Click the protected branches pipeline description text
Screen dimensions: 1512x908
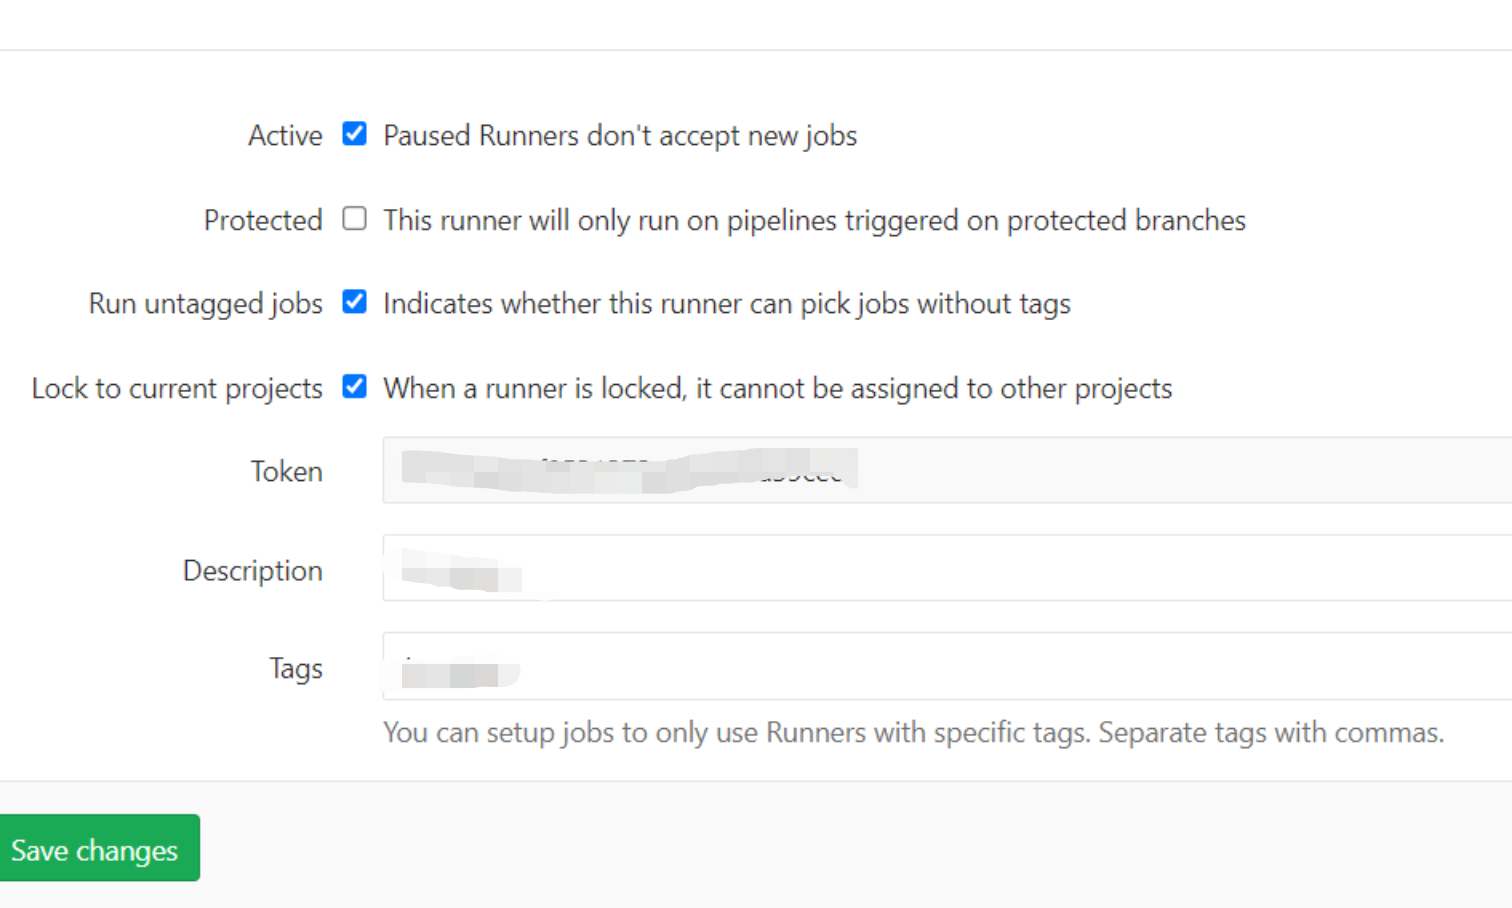pos(814,220)
